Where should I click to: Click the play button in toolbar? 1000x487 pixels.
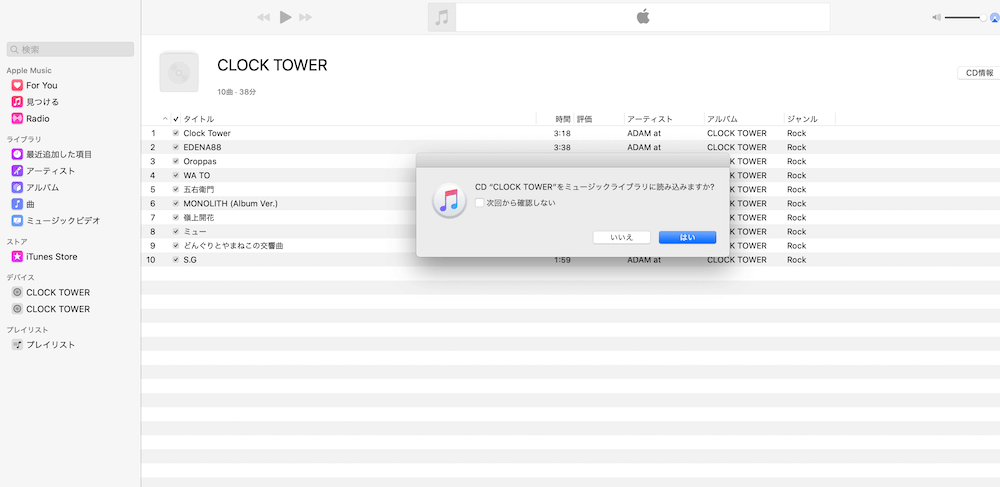click(285, 17)
